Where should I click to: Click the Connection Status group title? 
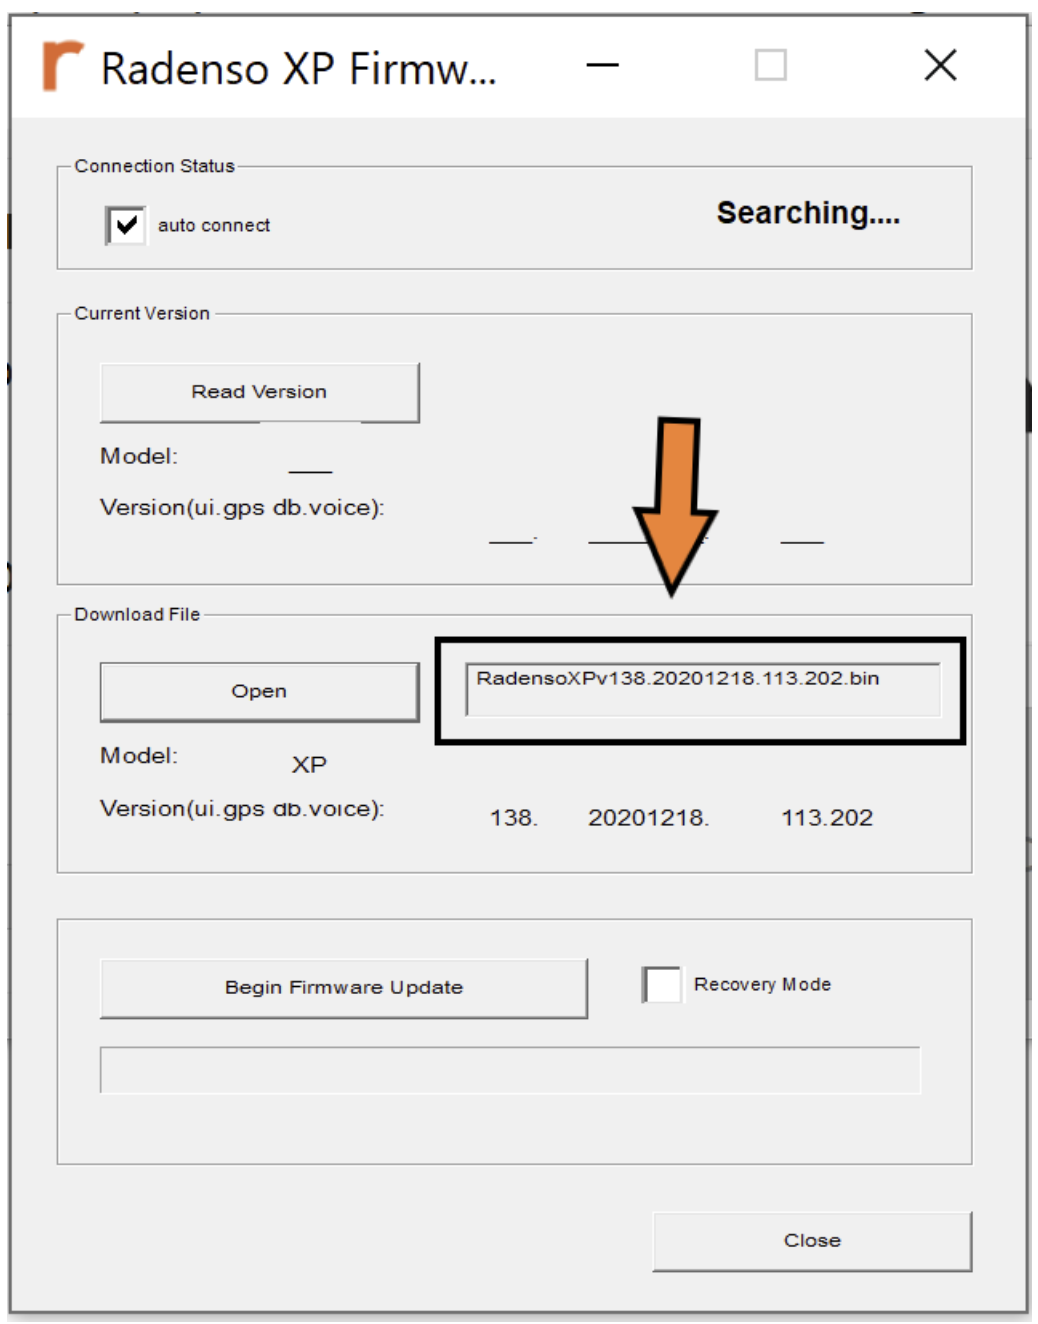click(x=154, y=166)
